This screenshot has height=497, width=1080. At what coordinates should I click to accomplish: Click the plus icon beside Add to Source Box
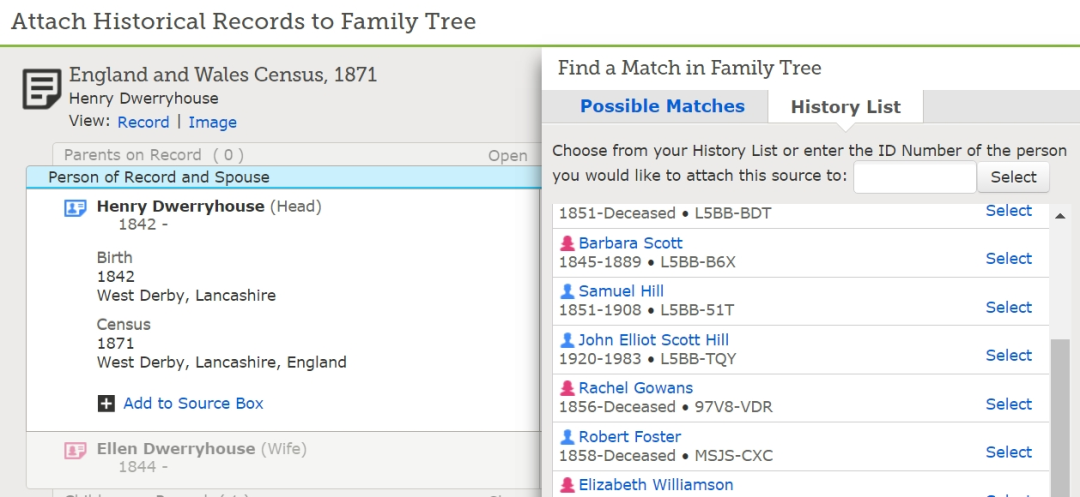point(106,404)
